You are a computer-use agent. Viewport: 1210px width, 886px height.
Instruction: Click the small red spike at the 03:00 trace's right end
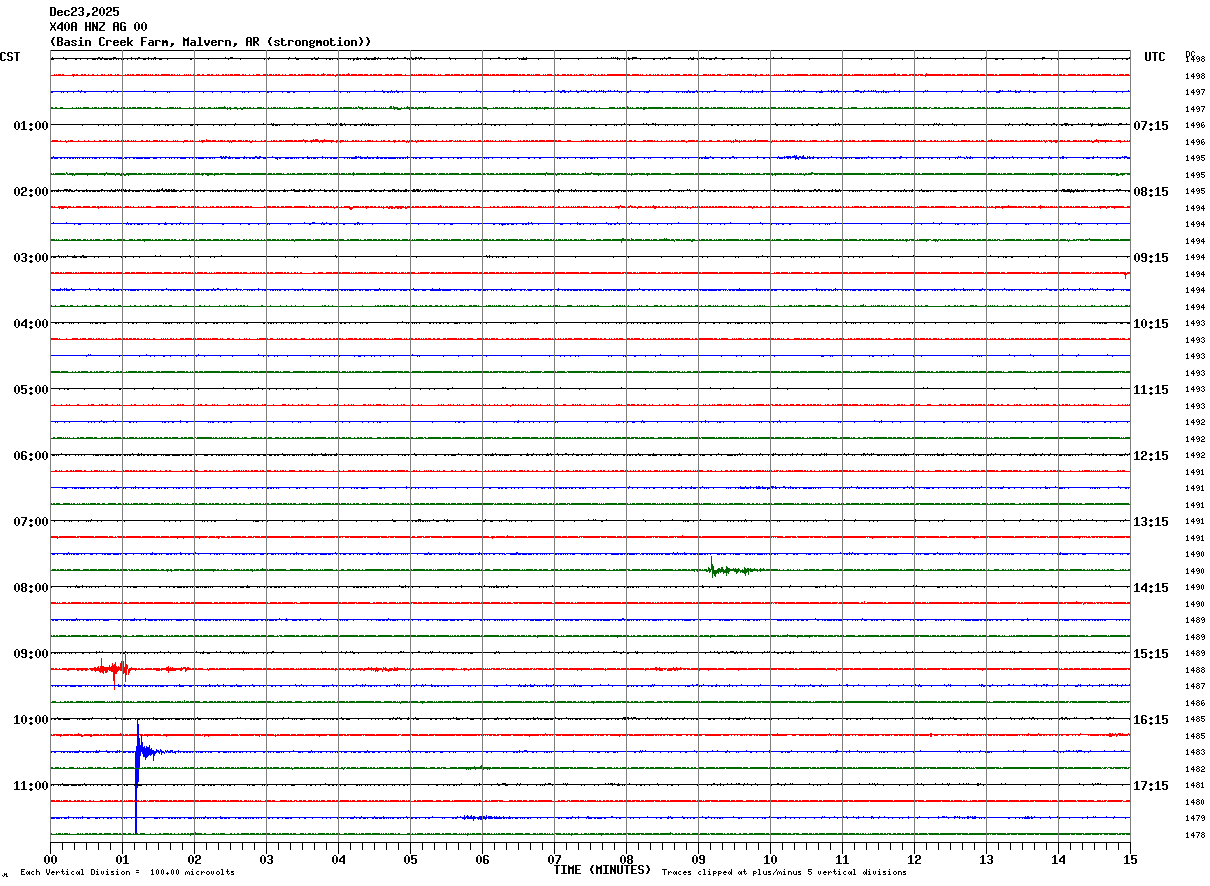[x=1126, y=274]
